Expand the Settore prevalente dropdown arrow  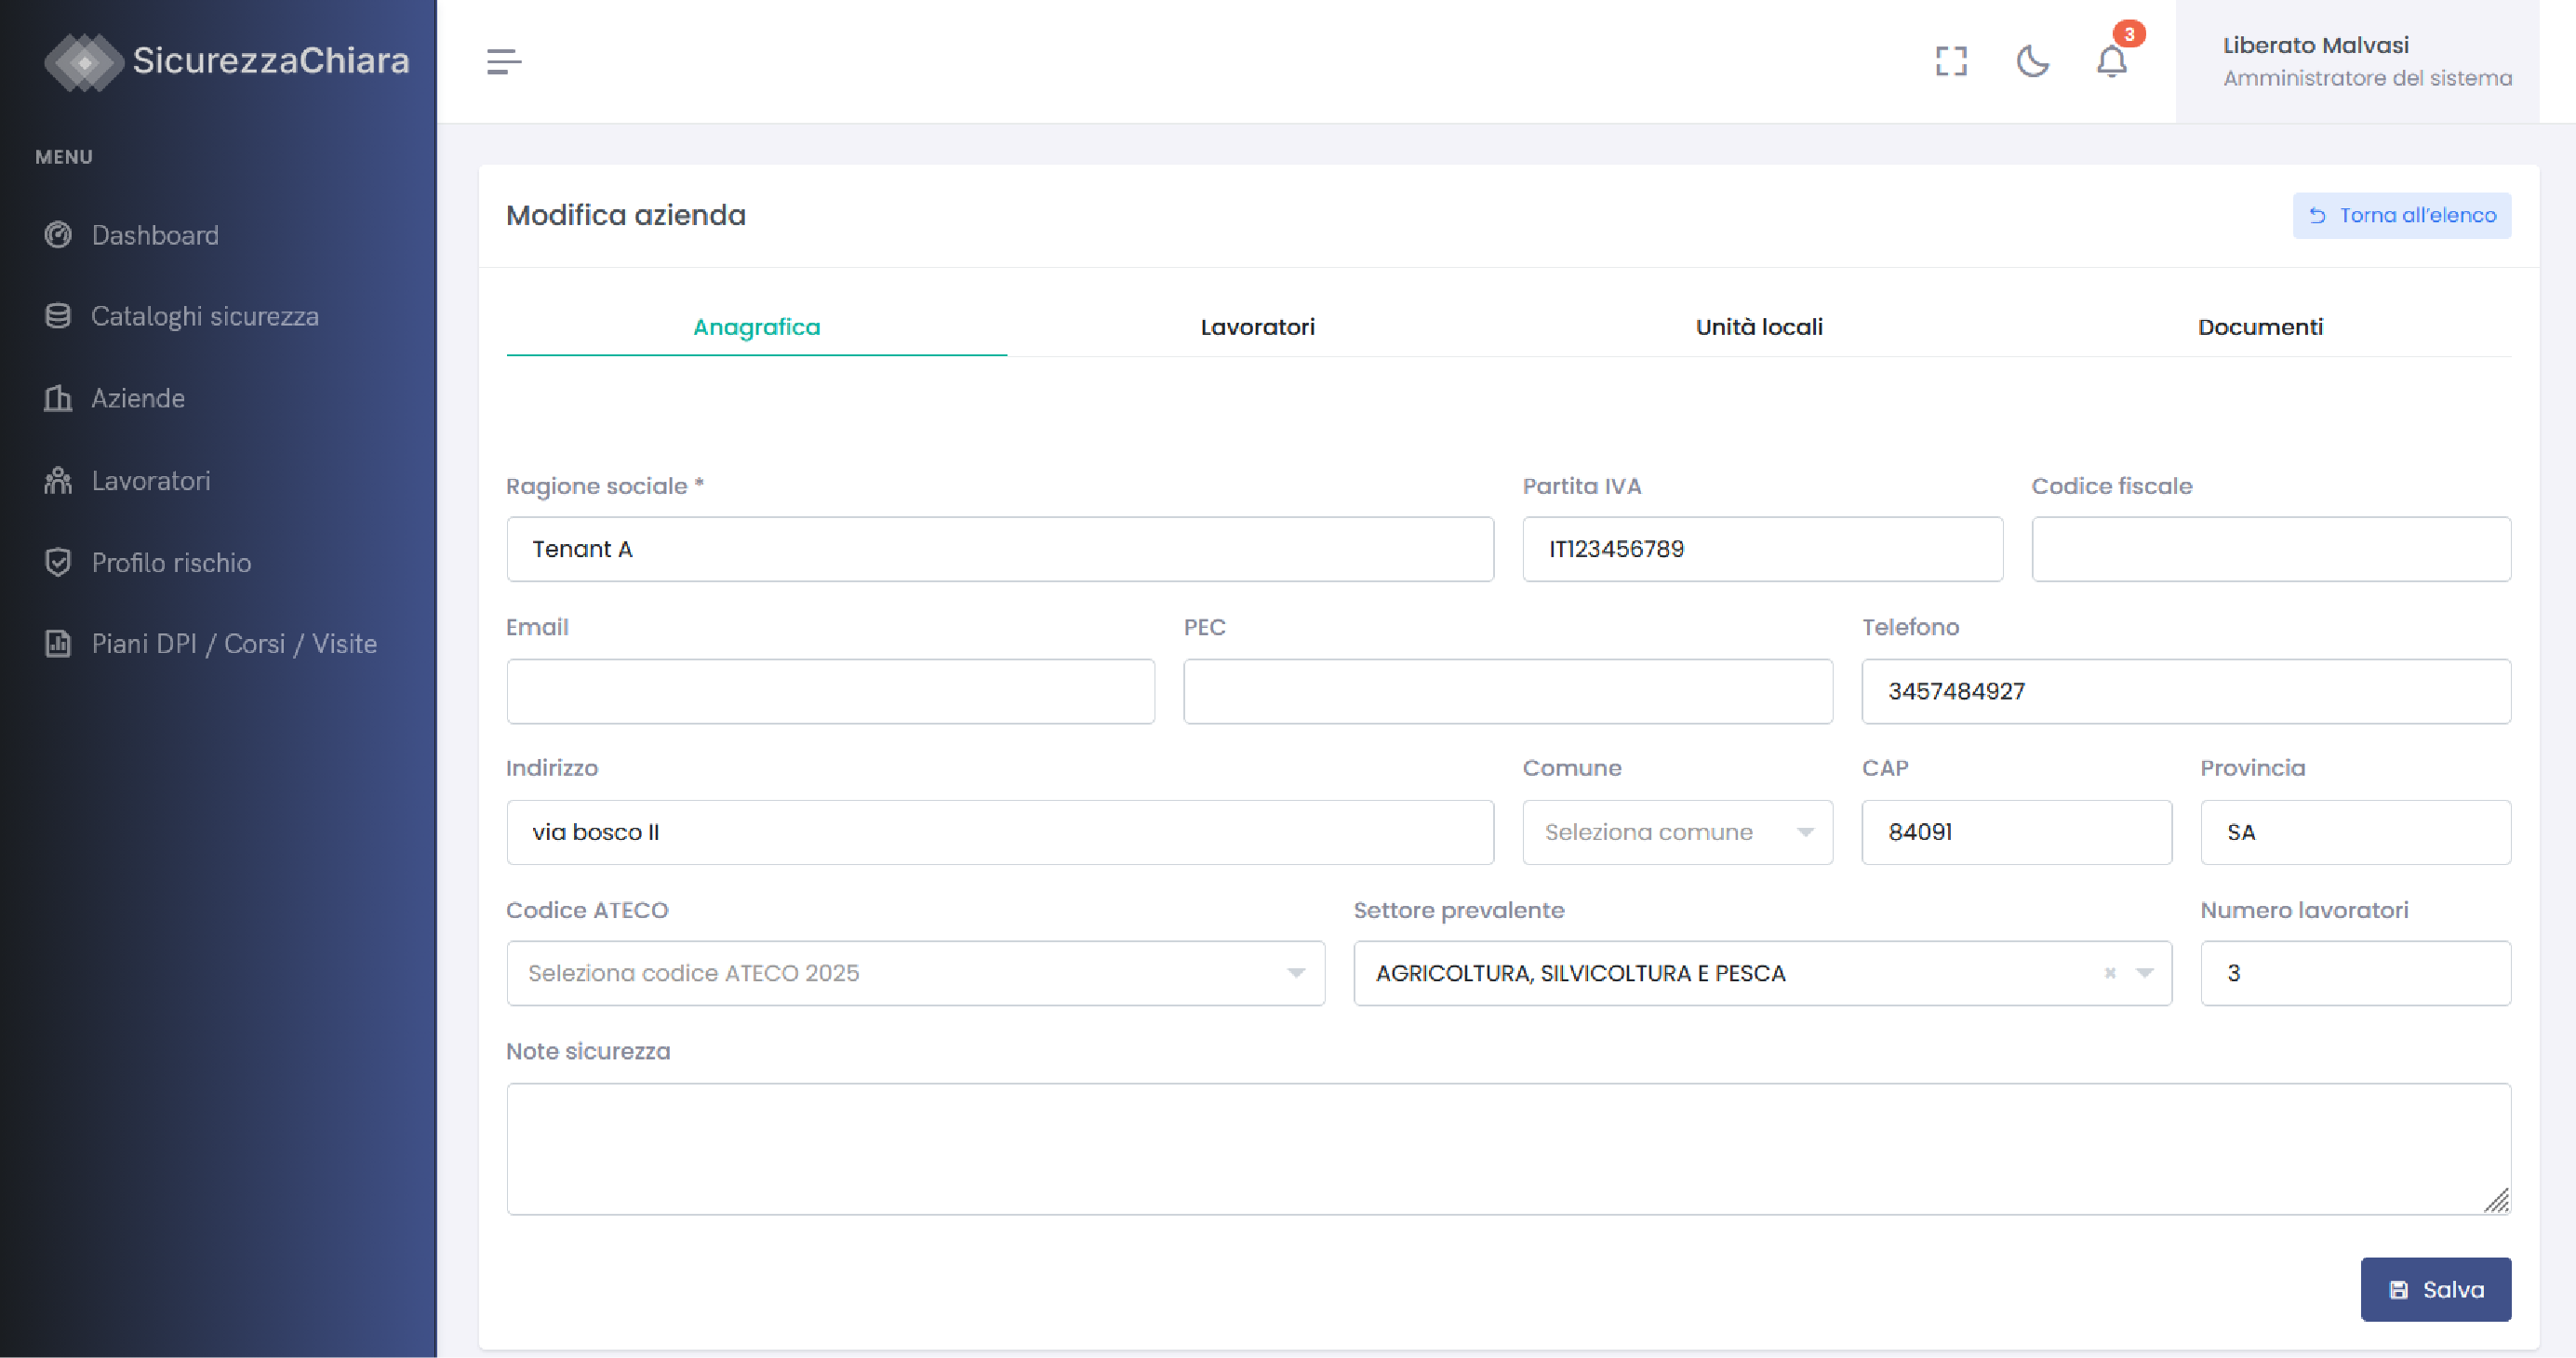tap(2144, 973)
